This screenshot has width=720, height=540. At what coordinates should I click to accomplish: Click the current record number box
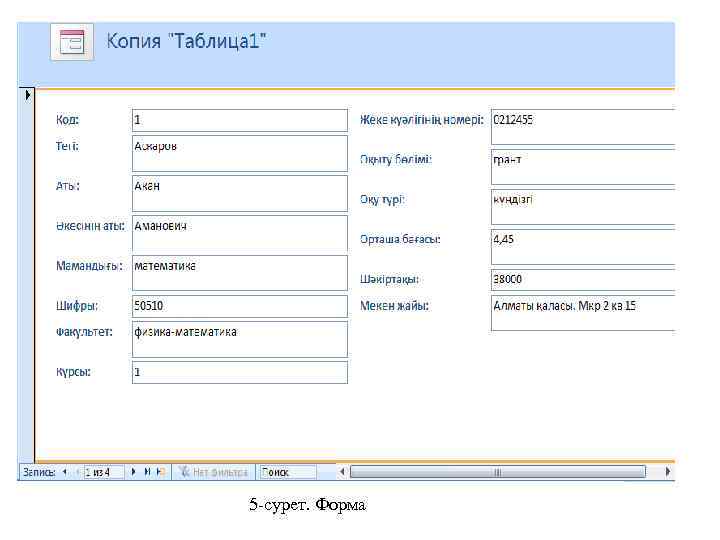coord(103,472)
